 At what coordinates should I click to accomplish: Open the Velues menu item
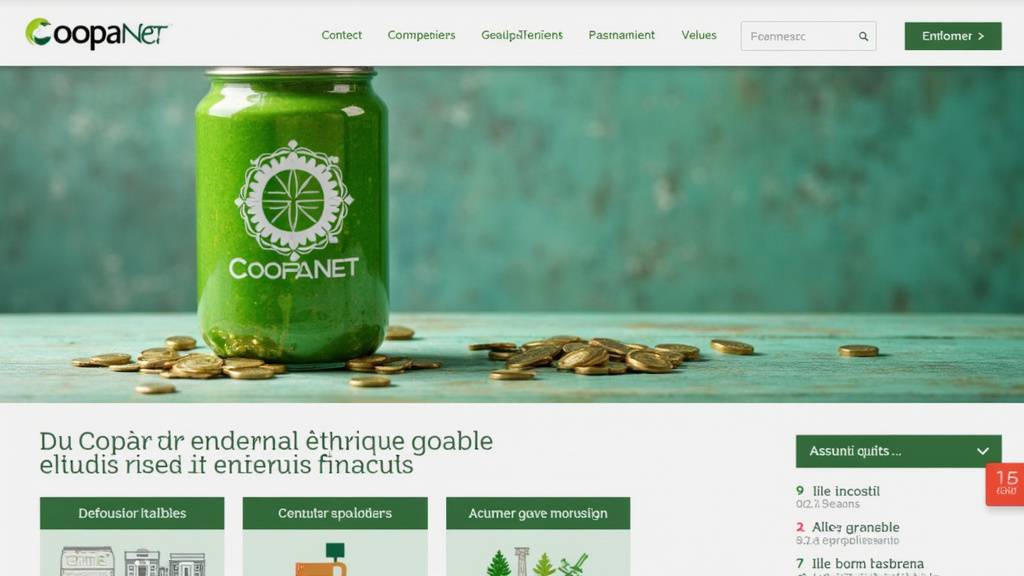click(699, 35)
